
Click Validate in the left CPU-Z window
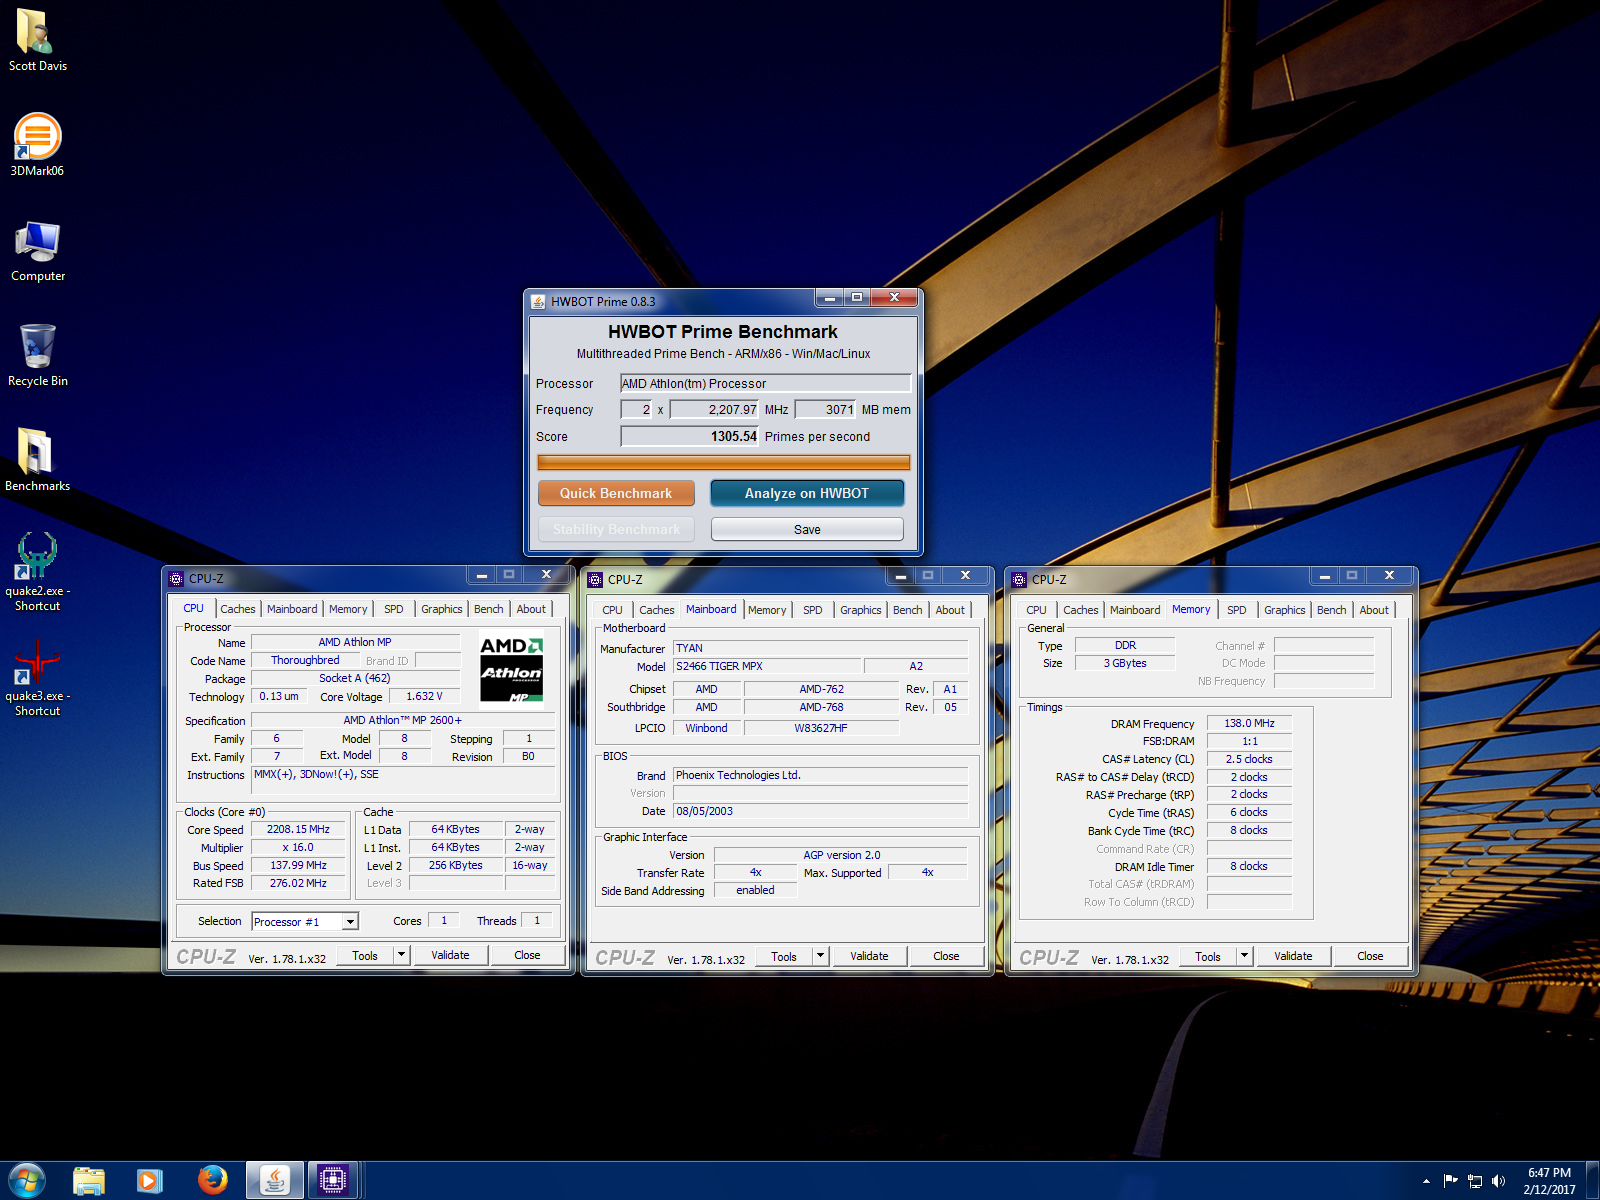(x=450, y=955)
